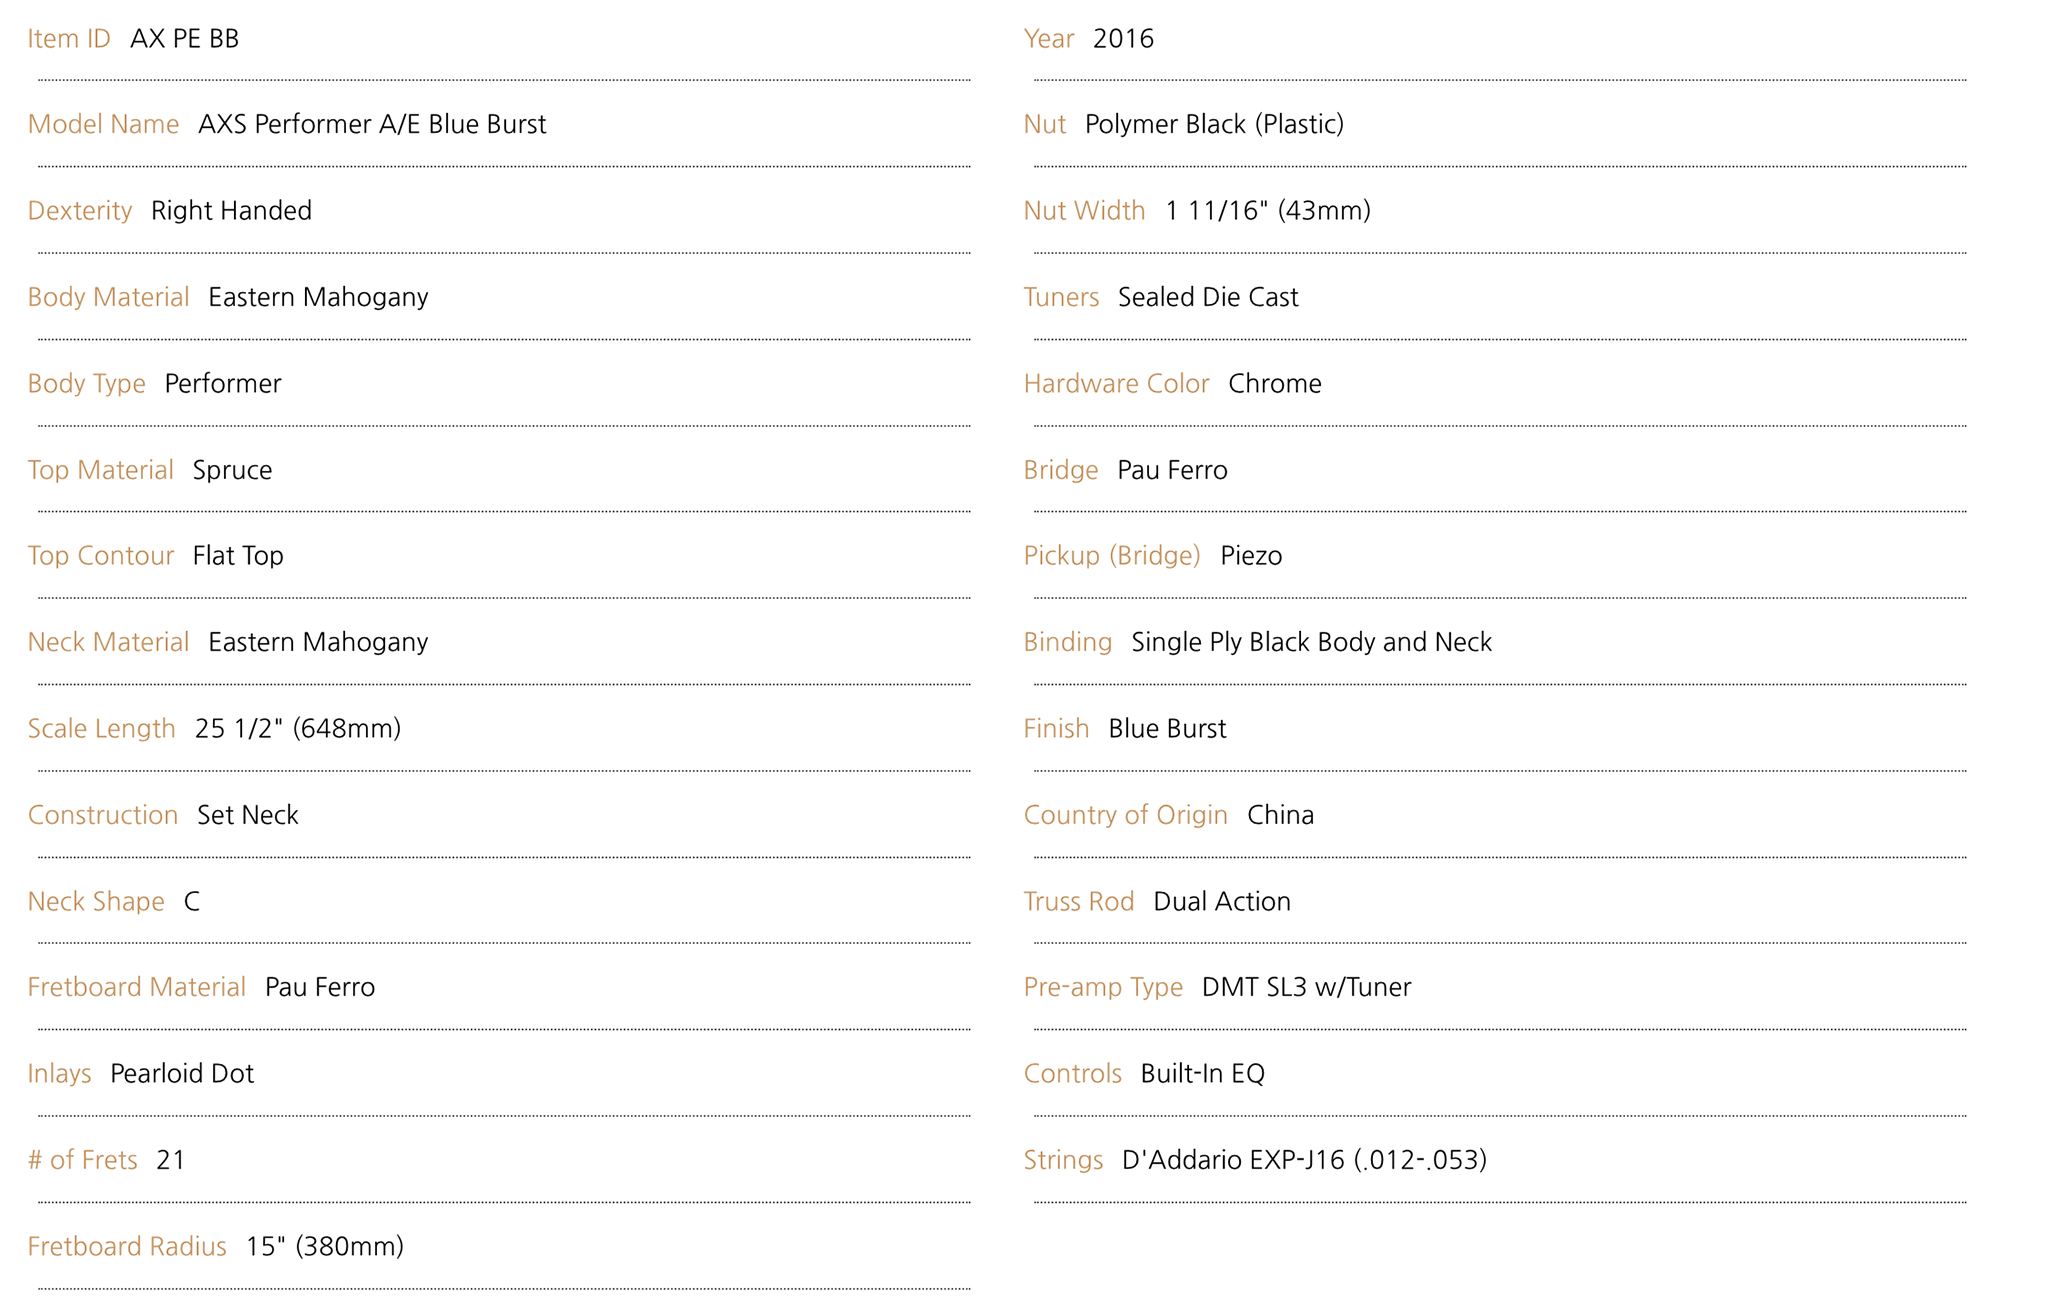Click the Pickup (Bridge) label

1112,556
